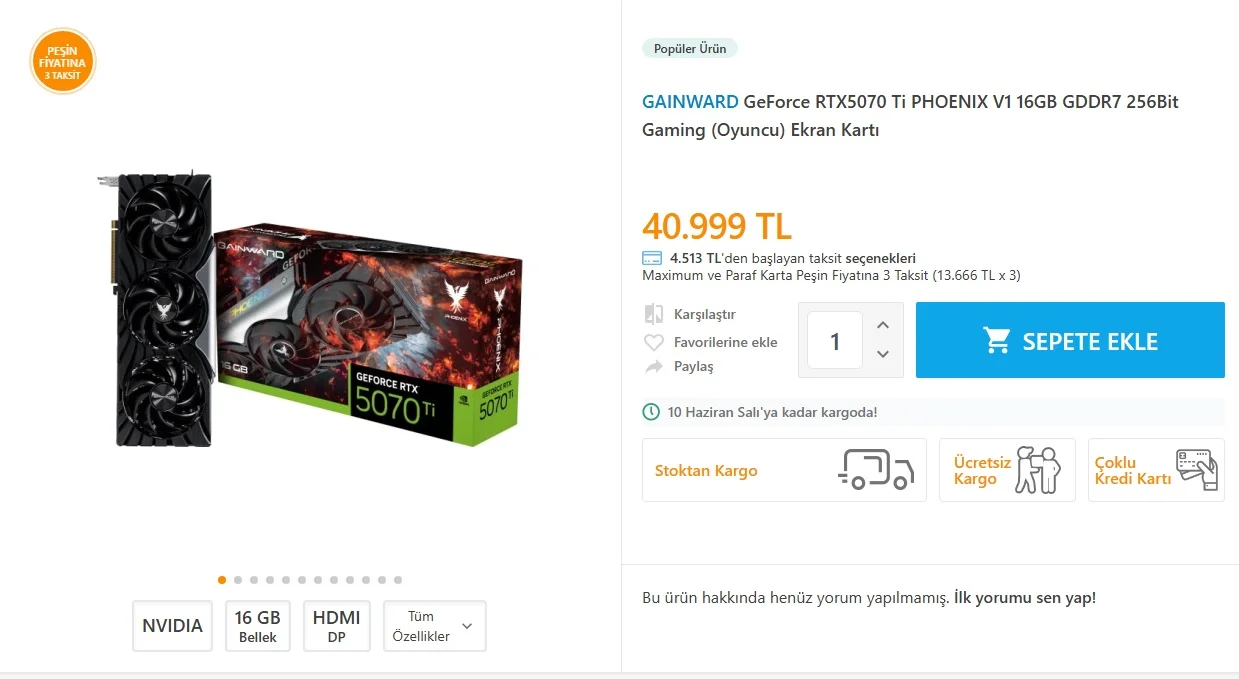
Task: Click the heart favorites icon
Action: coord(654,342)
